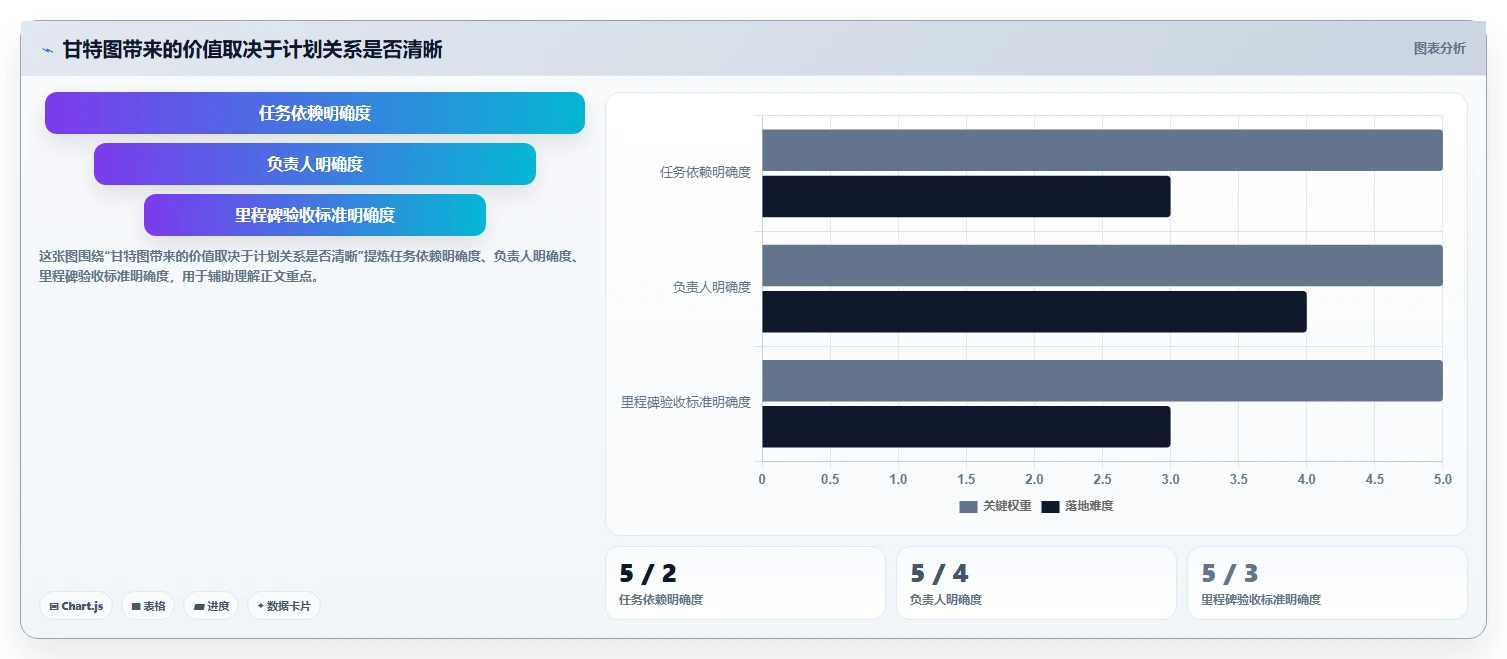Click the 落地难度 bar for 里程碑验收标准明确度
This screenshot has height=659, width=1507.
click(x=966, y=427)
